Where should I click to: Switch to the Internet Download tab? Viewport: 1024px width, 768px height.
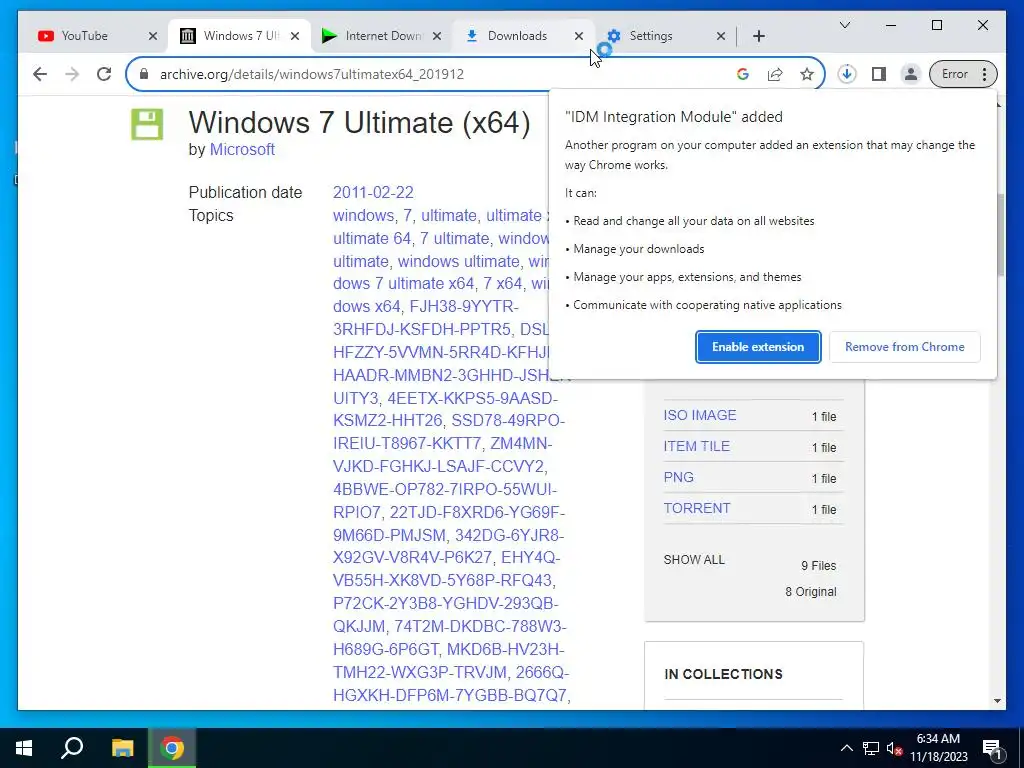coord(383,36)
